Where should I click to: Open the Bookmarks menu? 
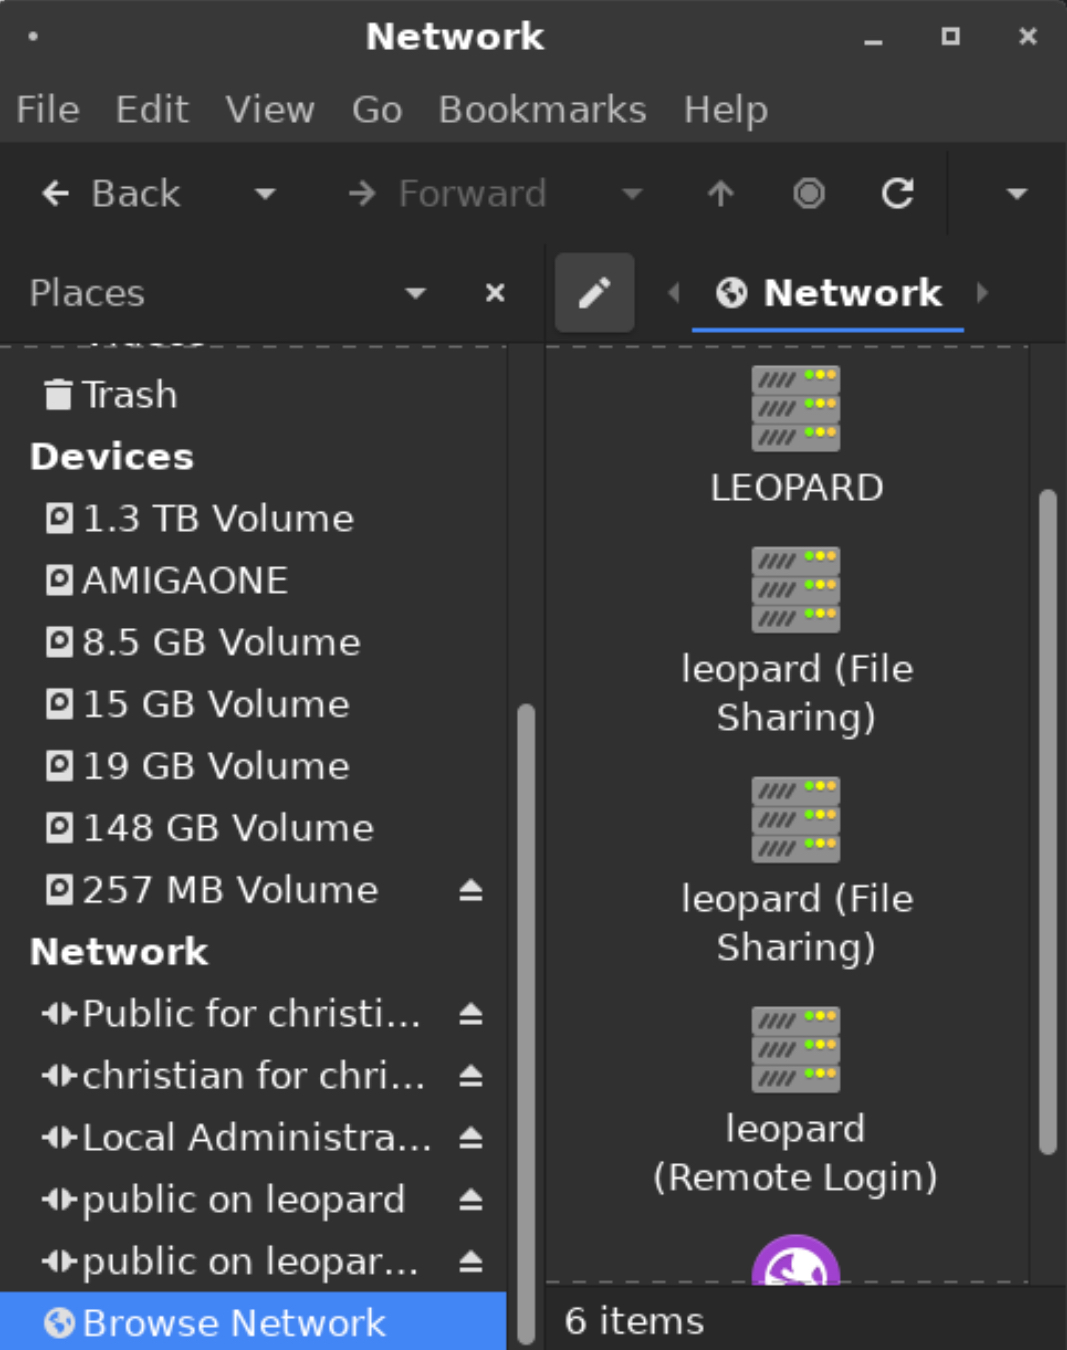point(542,109)
